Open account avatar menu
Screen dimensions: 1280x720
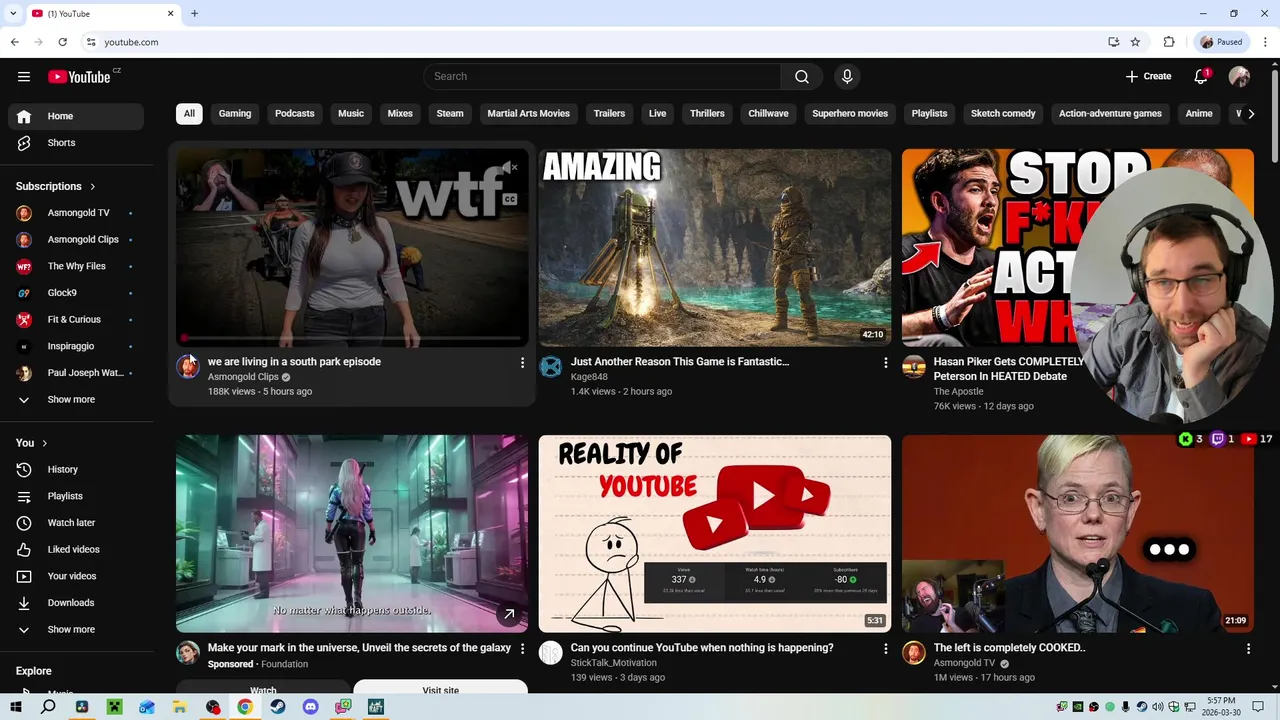tap(1239, 77)
